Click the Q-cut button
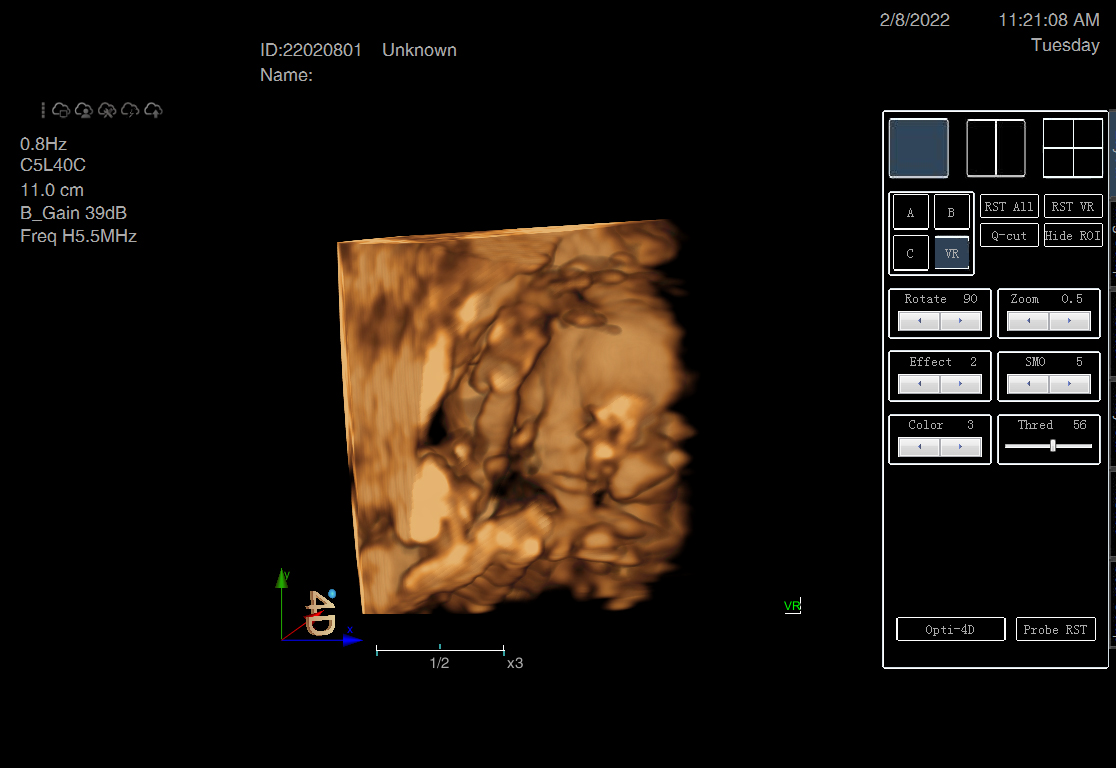Viewport: 1116px width, 768px height. coord(1009,236)
